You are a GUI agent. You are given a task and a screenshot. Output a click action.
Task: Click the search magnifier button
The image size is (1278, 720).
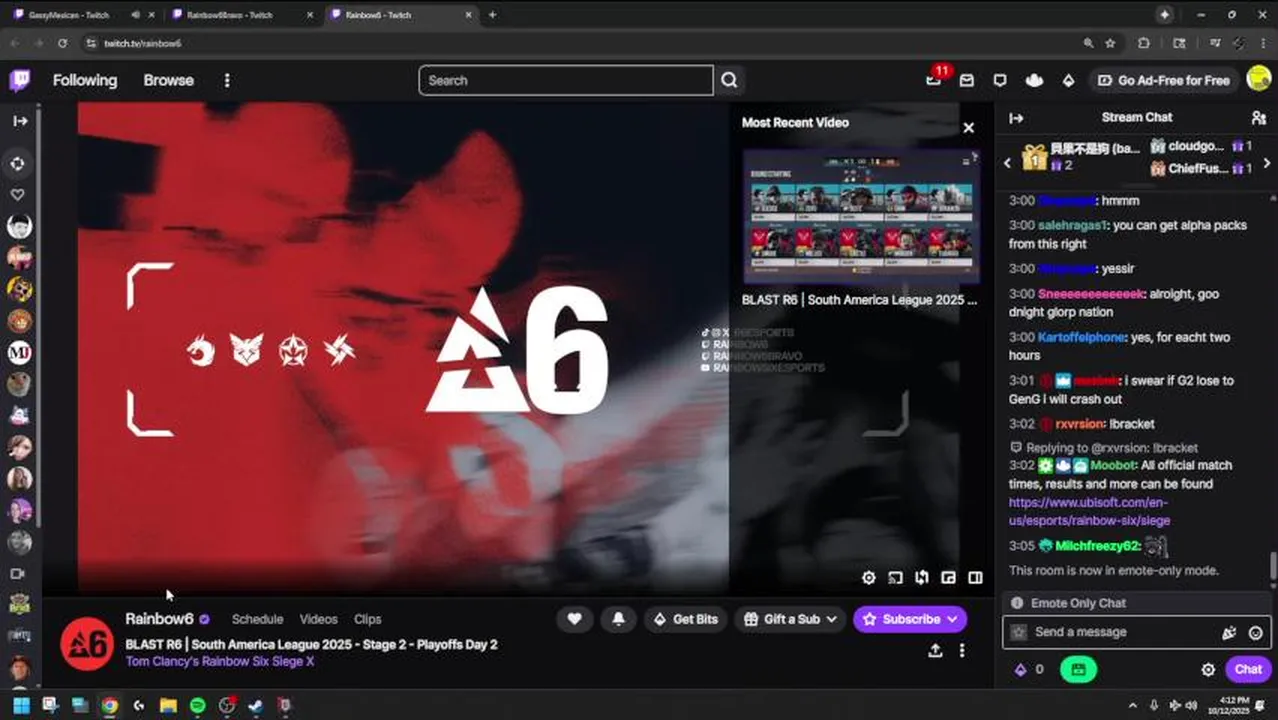pos(730,80)
